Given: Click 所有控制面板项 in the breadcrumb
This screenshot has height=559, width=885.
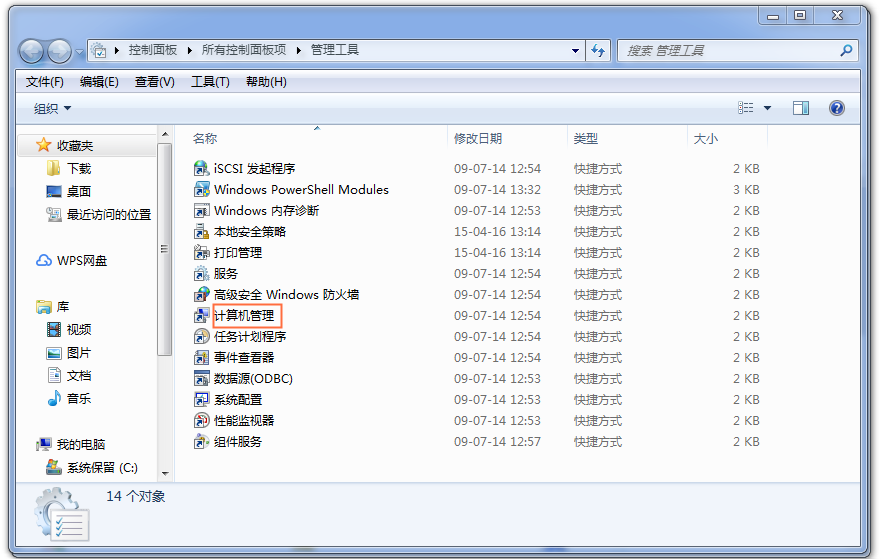Looking at the screenshot, I should [x=244, y=50].
